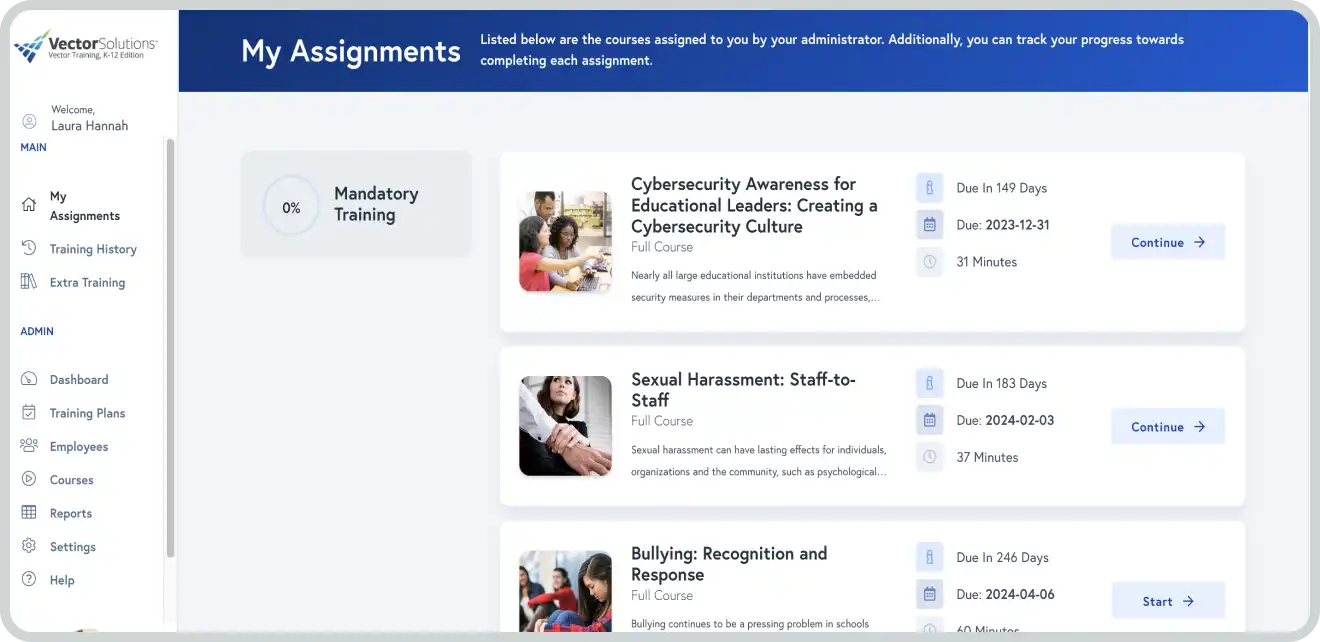Continue the Cybersecurity Awareness course
Viewport: 1320px width, 642px height.
[1167, 242]
